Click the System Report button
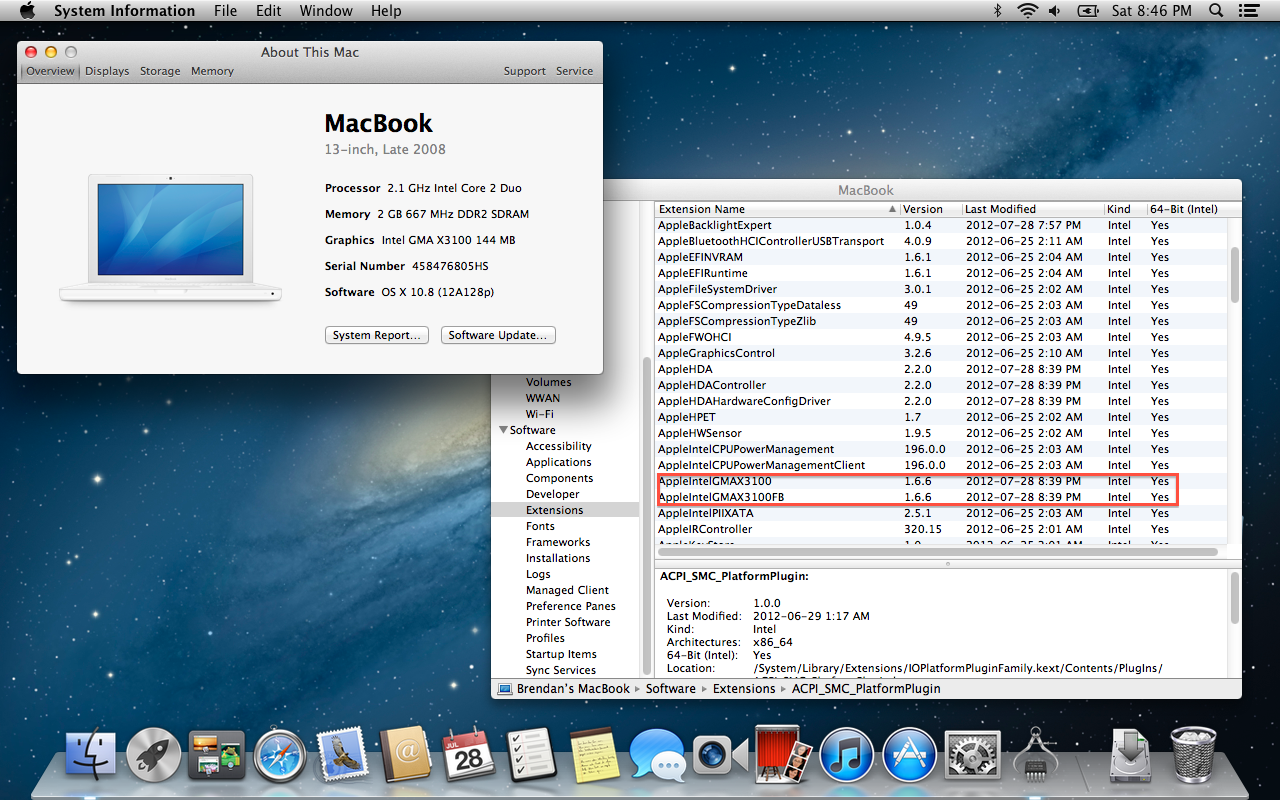1280x800 pixels. coord(377,335)
